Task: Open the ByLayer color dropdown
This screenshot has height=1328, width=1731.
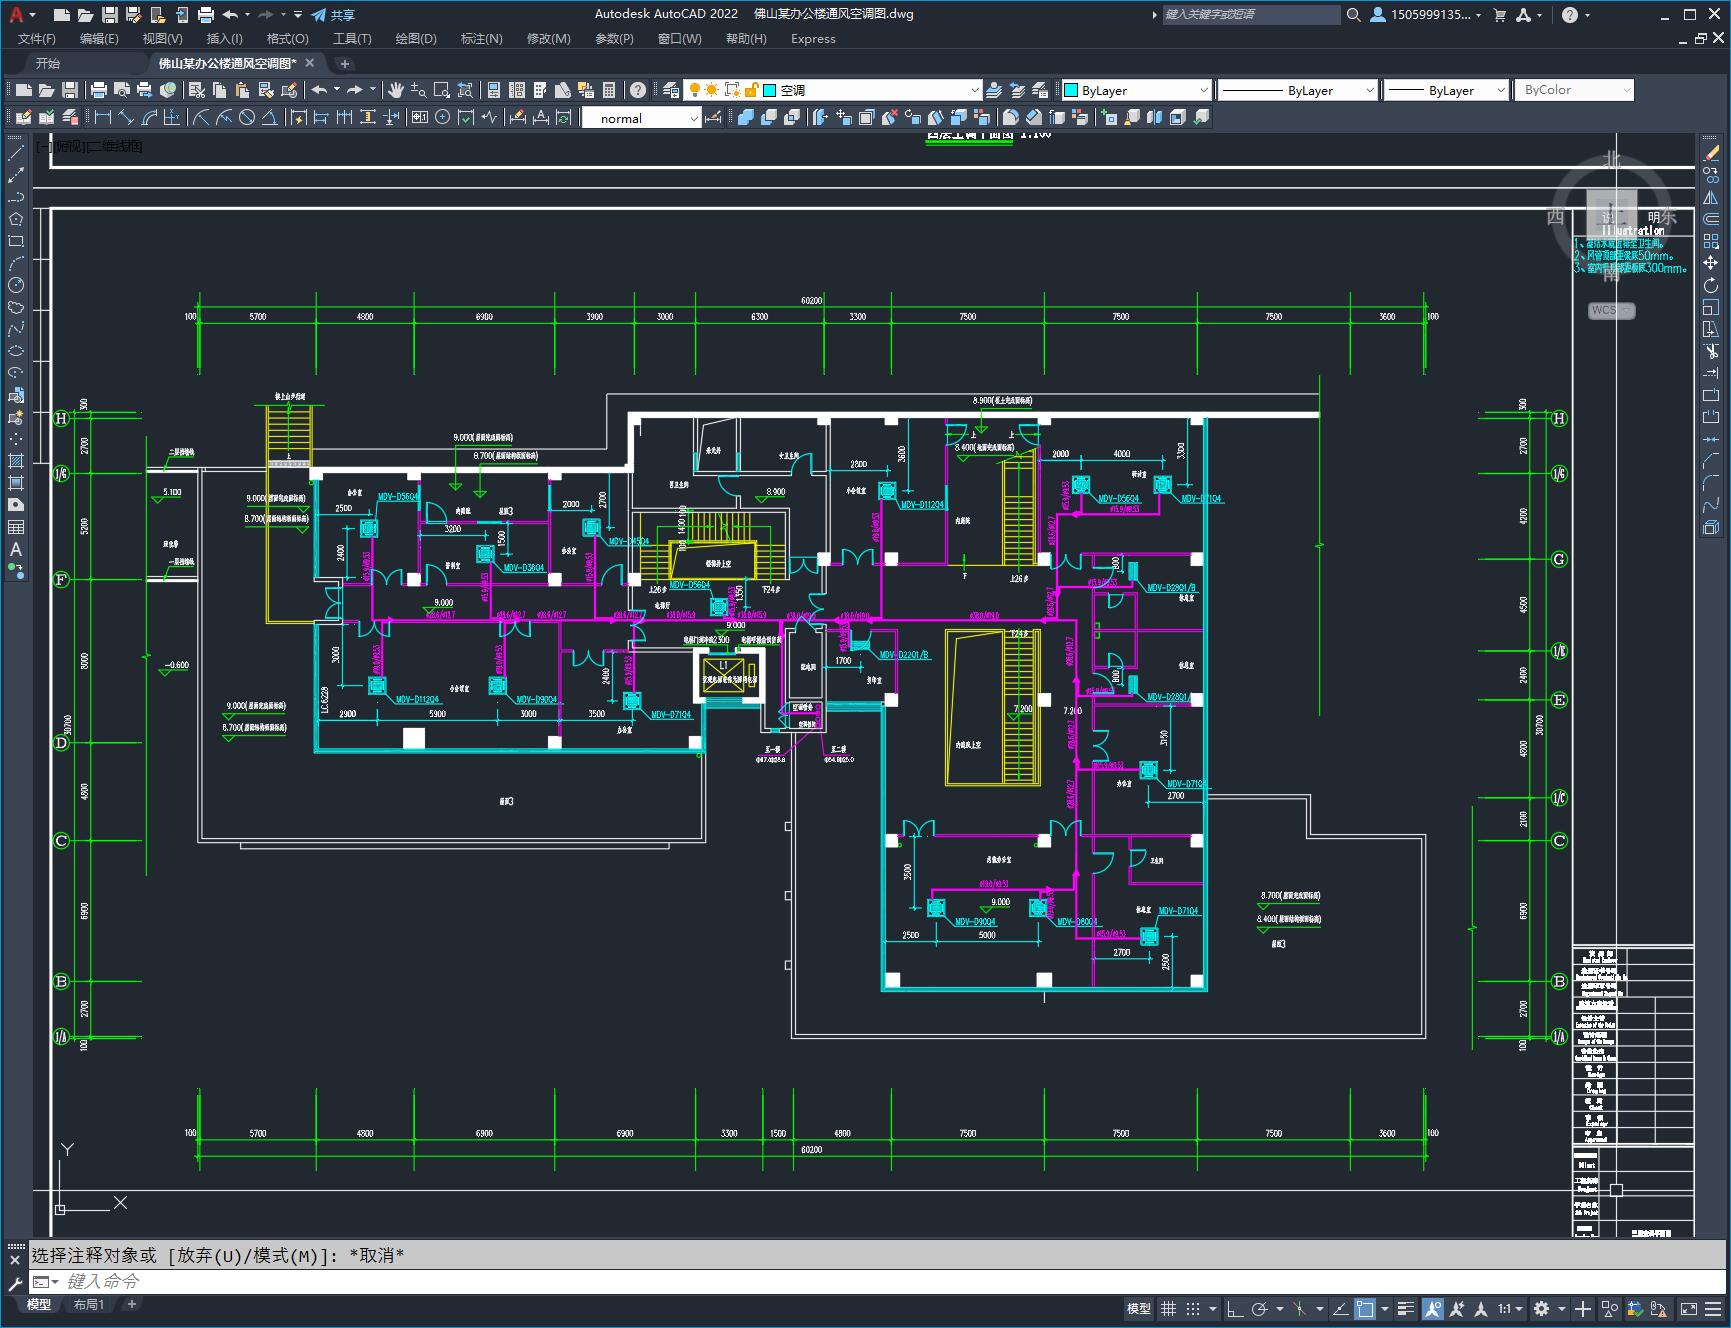Action: point(1203,90)
